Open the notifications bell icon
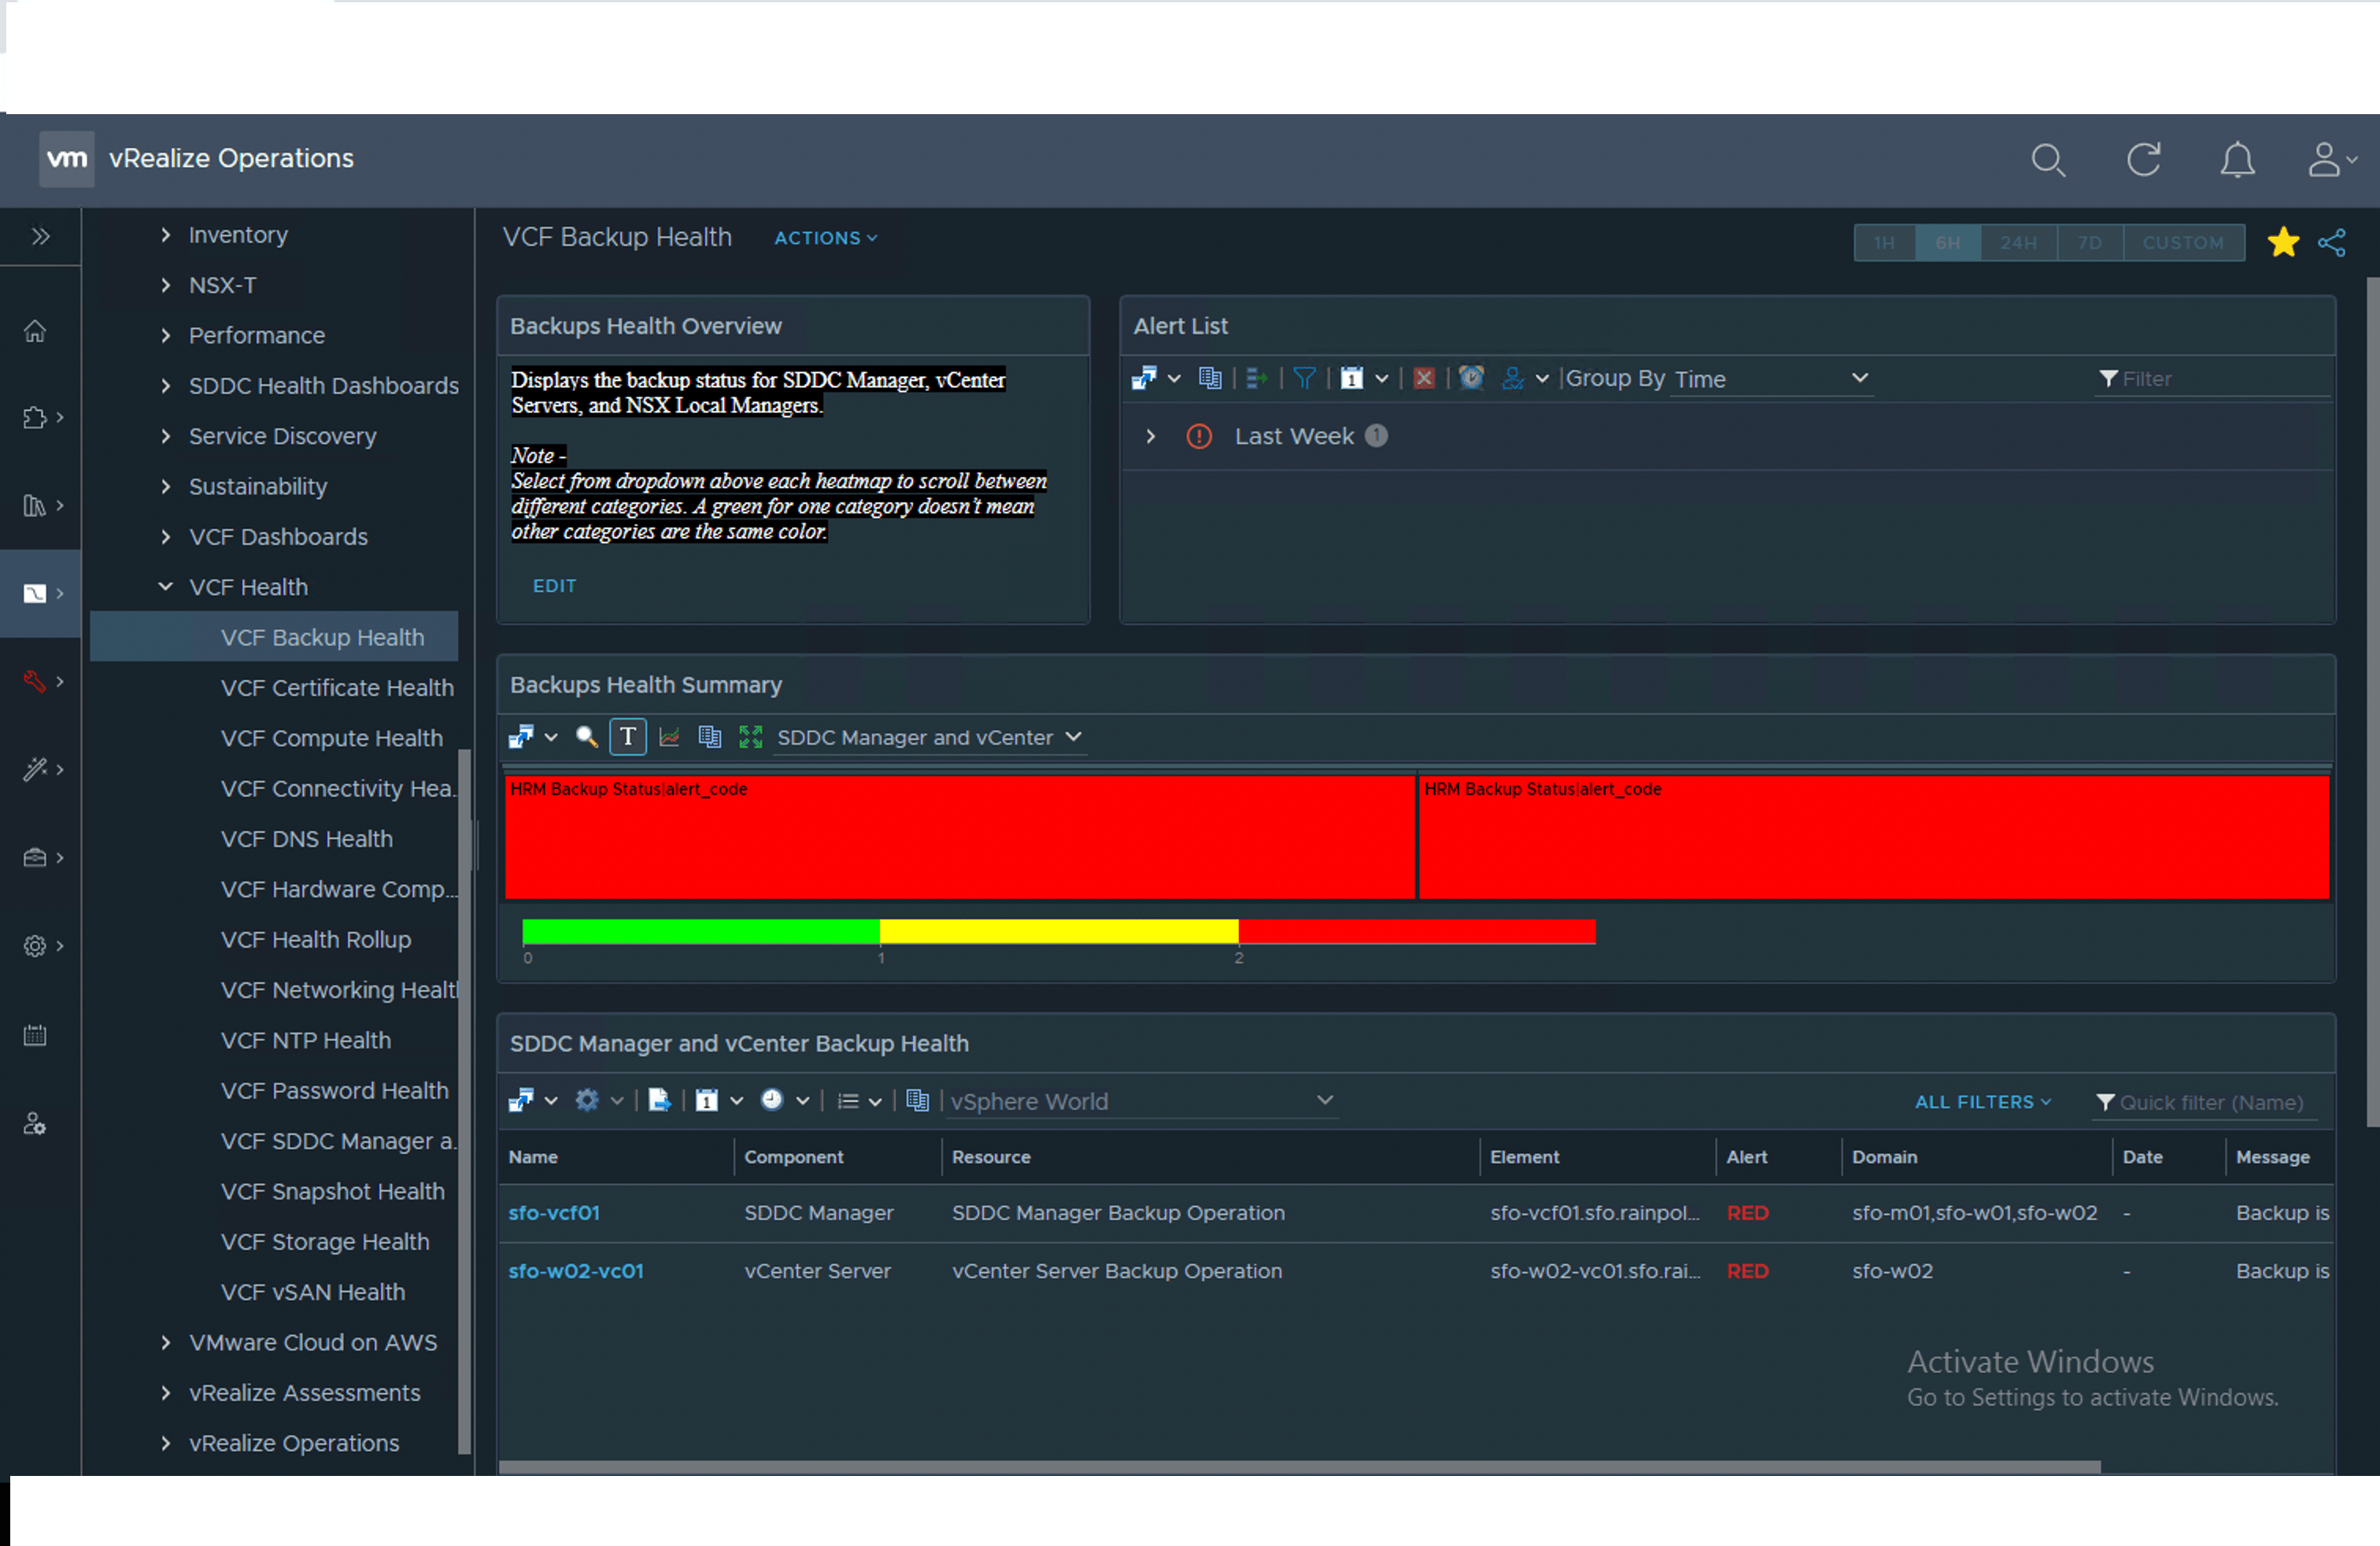This screenshot has height=1546, width=2380. click(2236, 159)
